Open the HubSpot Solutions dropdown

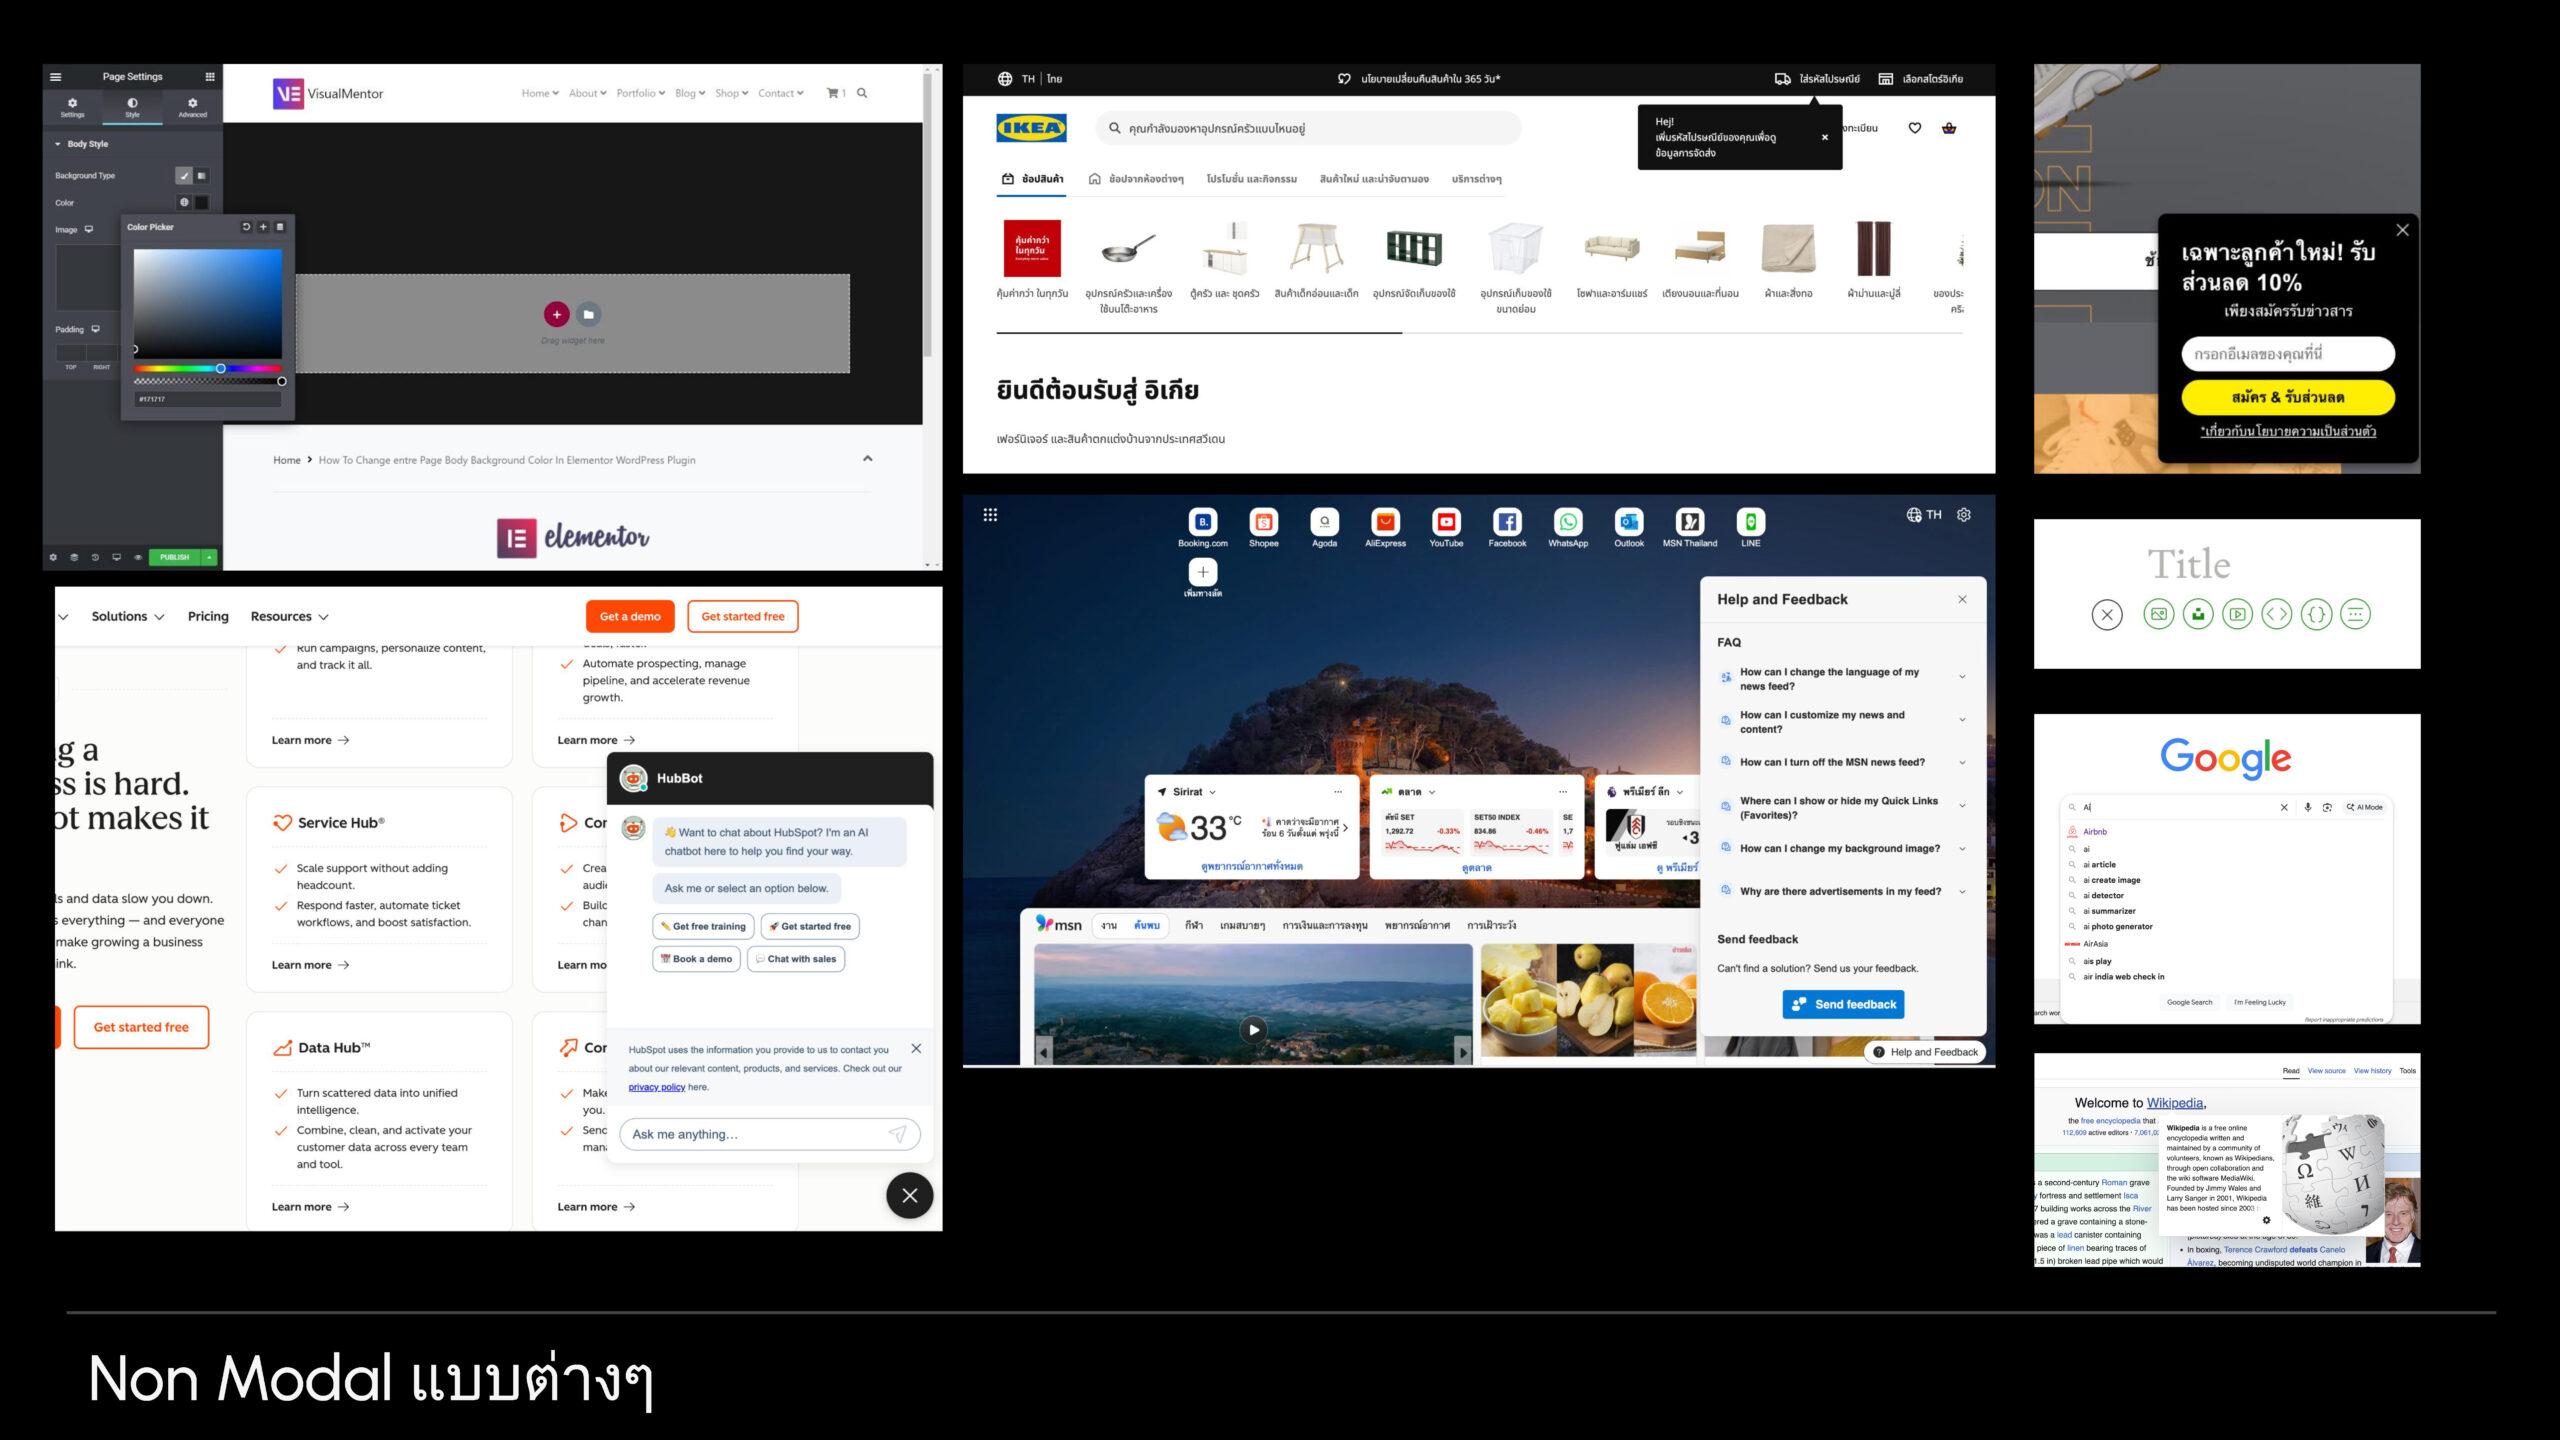[x=127, y=617]
